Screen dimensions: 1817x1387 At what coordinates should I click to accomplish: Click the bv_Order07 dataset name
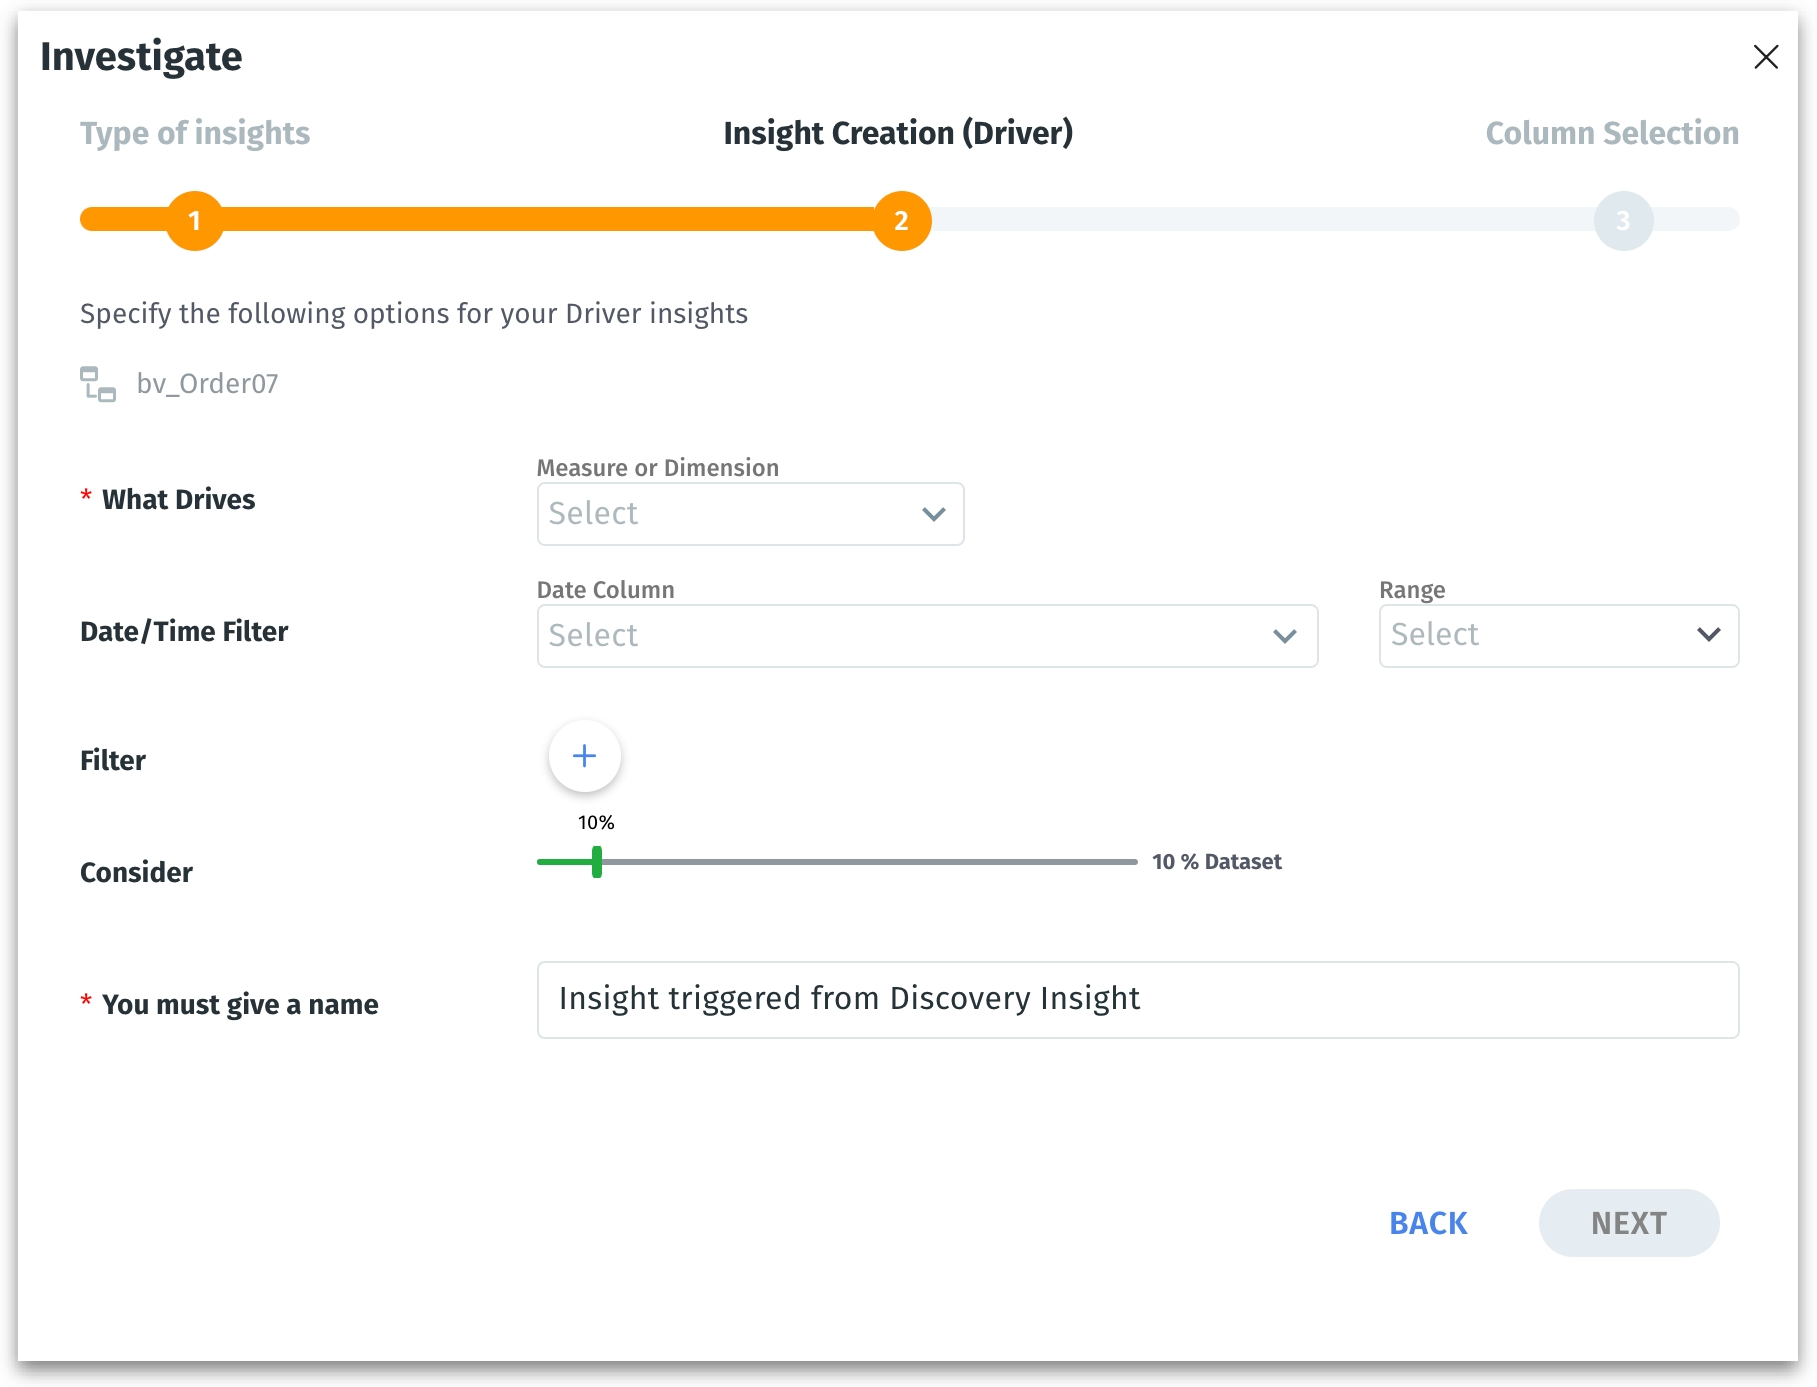point(207,384)
